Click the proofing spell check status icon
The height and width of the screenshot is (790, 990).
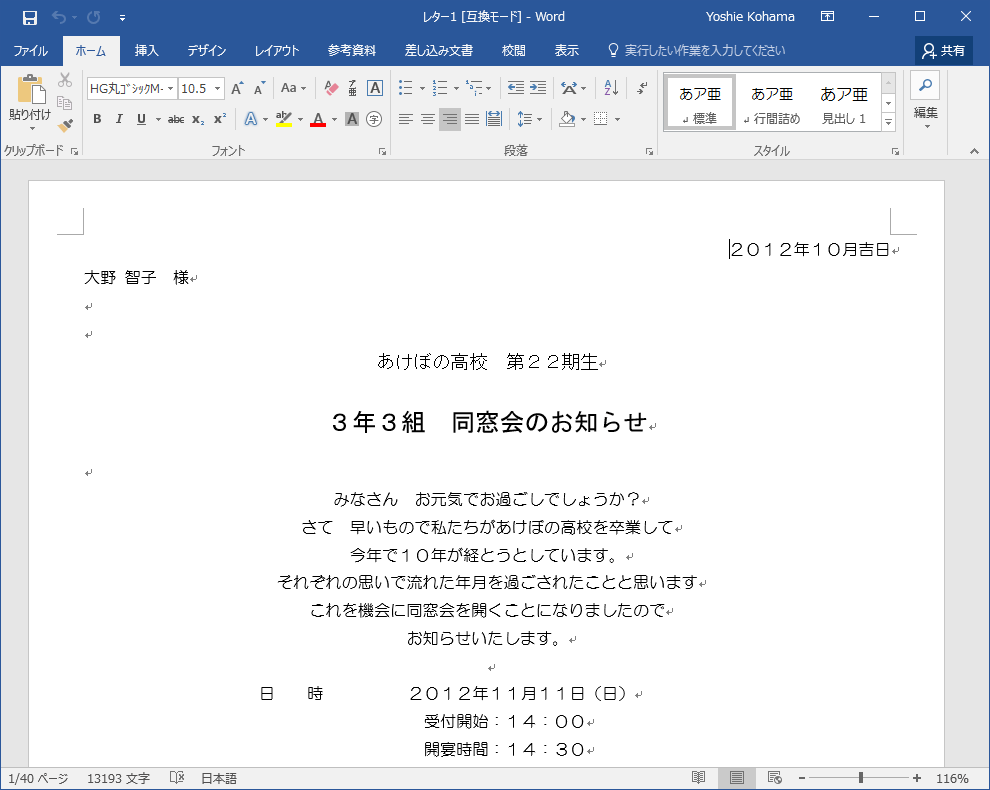177,777
